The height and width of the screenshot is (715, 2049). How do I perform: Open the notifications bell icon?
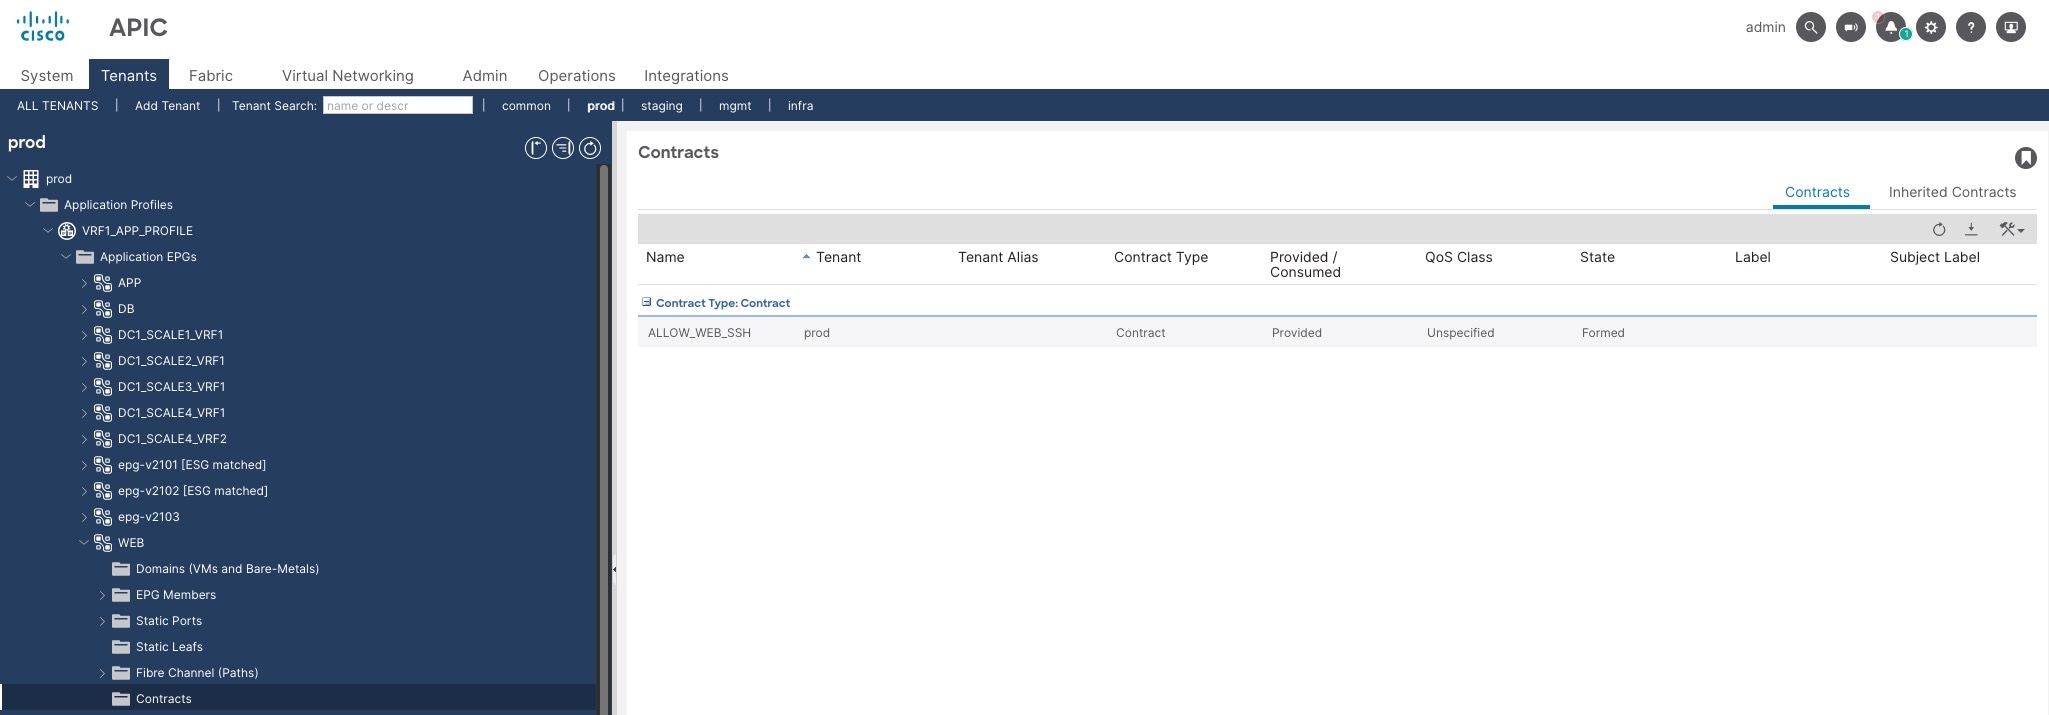(x=1890, y=27)
